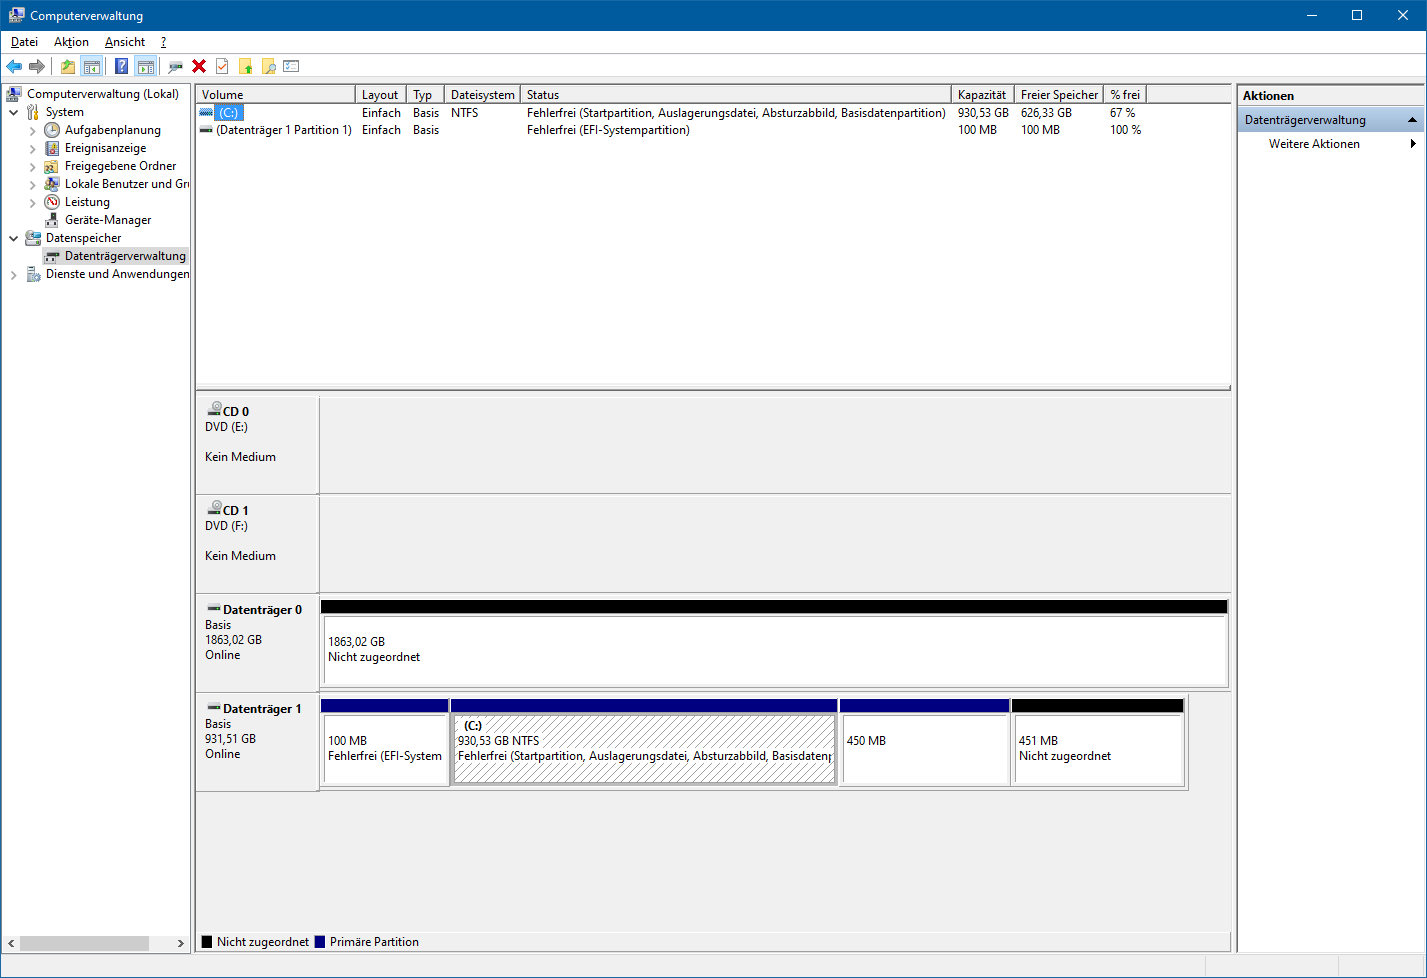Screen dimensions: 1427x978
Task: Click the Leistung gauge icon
Action: (x=52, y=202)
